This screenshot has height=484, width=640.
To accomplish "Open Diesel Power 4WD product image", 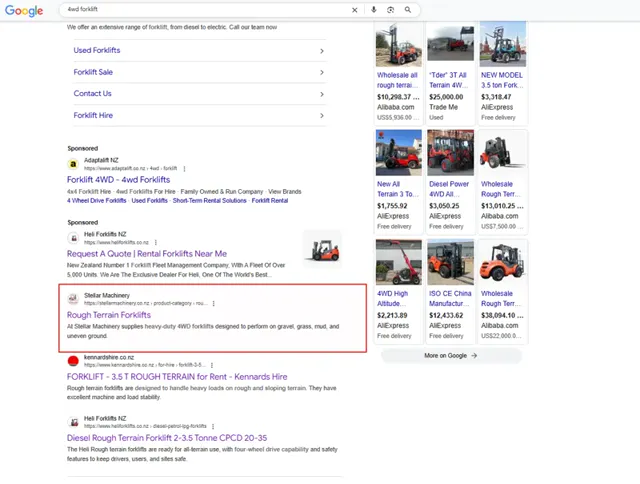I will tap(451, 153).
